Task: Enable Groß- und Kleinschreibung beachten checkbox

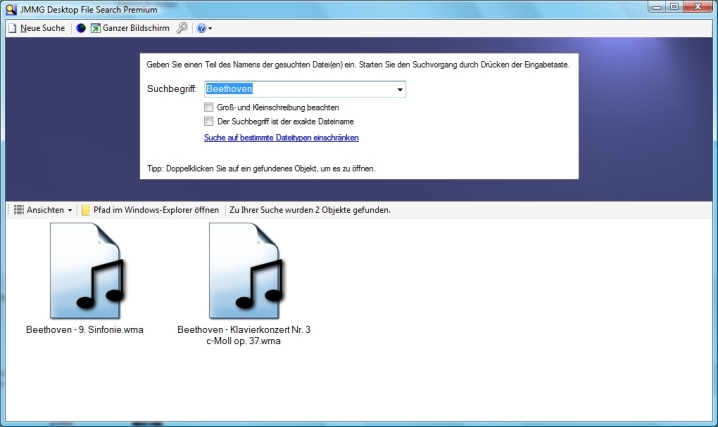Action: pyautogui.click(x=209, y=107)
